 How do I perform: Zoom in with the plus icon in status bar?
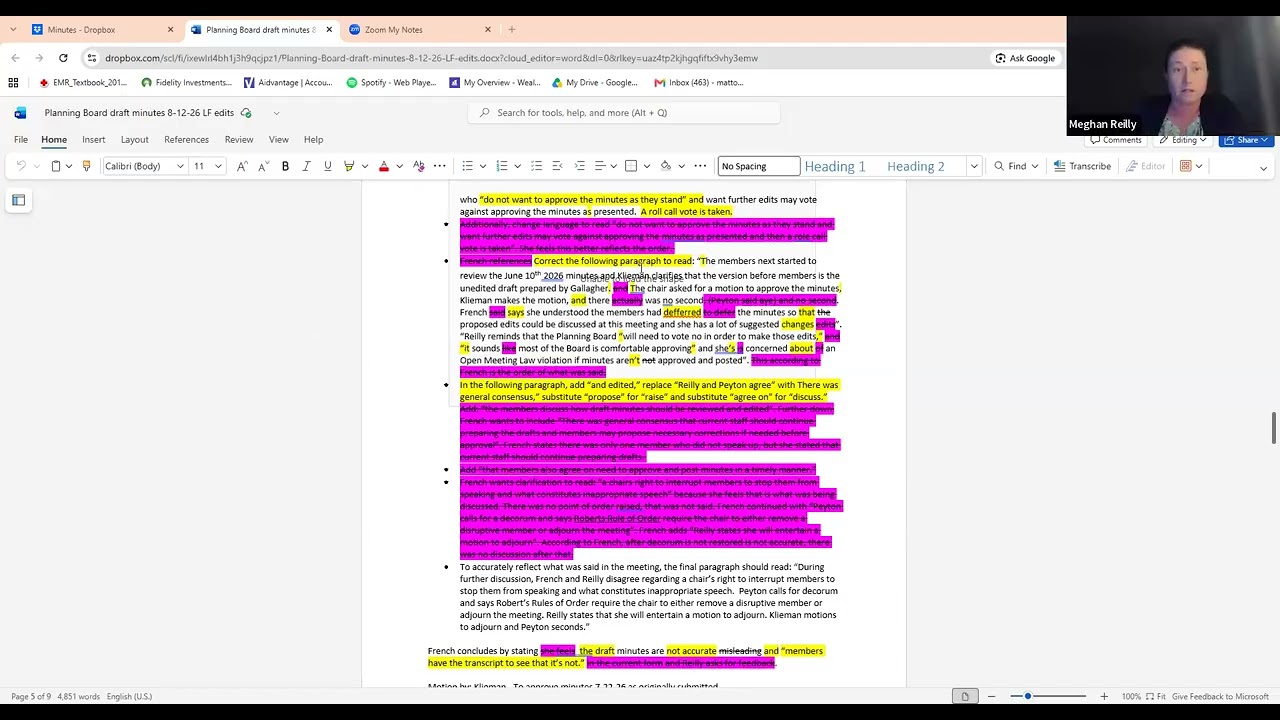1104,696
